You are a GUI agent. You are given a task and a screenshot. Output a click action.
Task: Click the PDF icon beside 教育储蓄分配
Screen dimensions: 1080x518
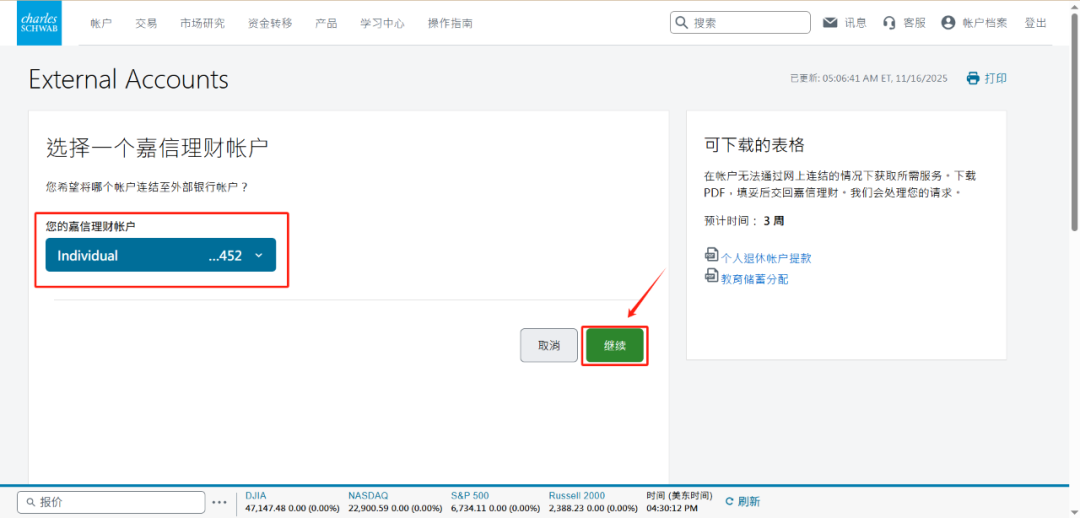pyautogui.click(x=712, y=276)
